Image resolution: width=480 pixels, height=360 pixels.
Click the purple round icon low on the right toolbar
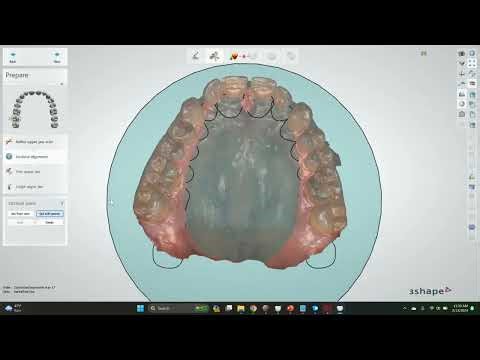472,227
